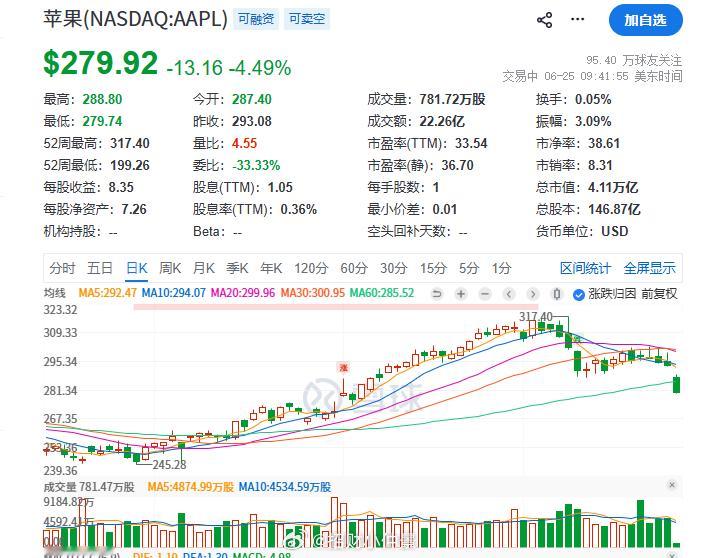Viewport: 702px width, 558px height.
Task: Switch to the 120分 chart tab
Action: tap(311, 268)
